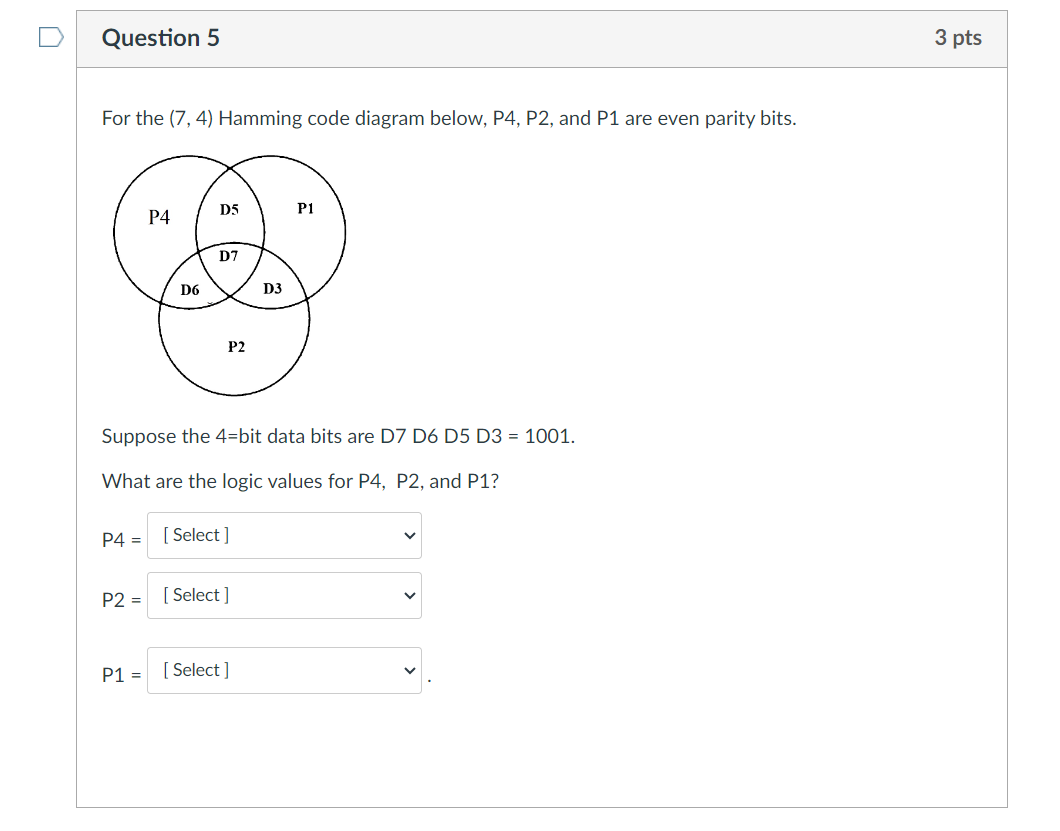Viewport: 1060px width, 831px height.
Task: Flag Question 5 with the bookmark icon
Action: [x=51, y=37]
